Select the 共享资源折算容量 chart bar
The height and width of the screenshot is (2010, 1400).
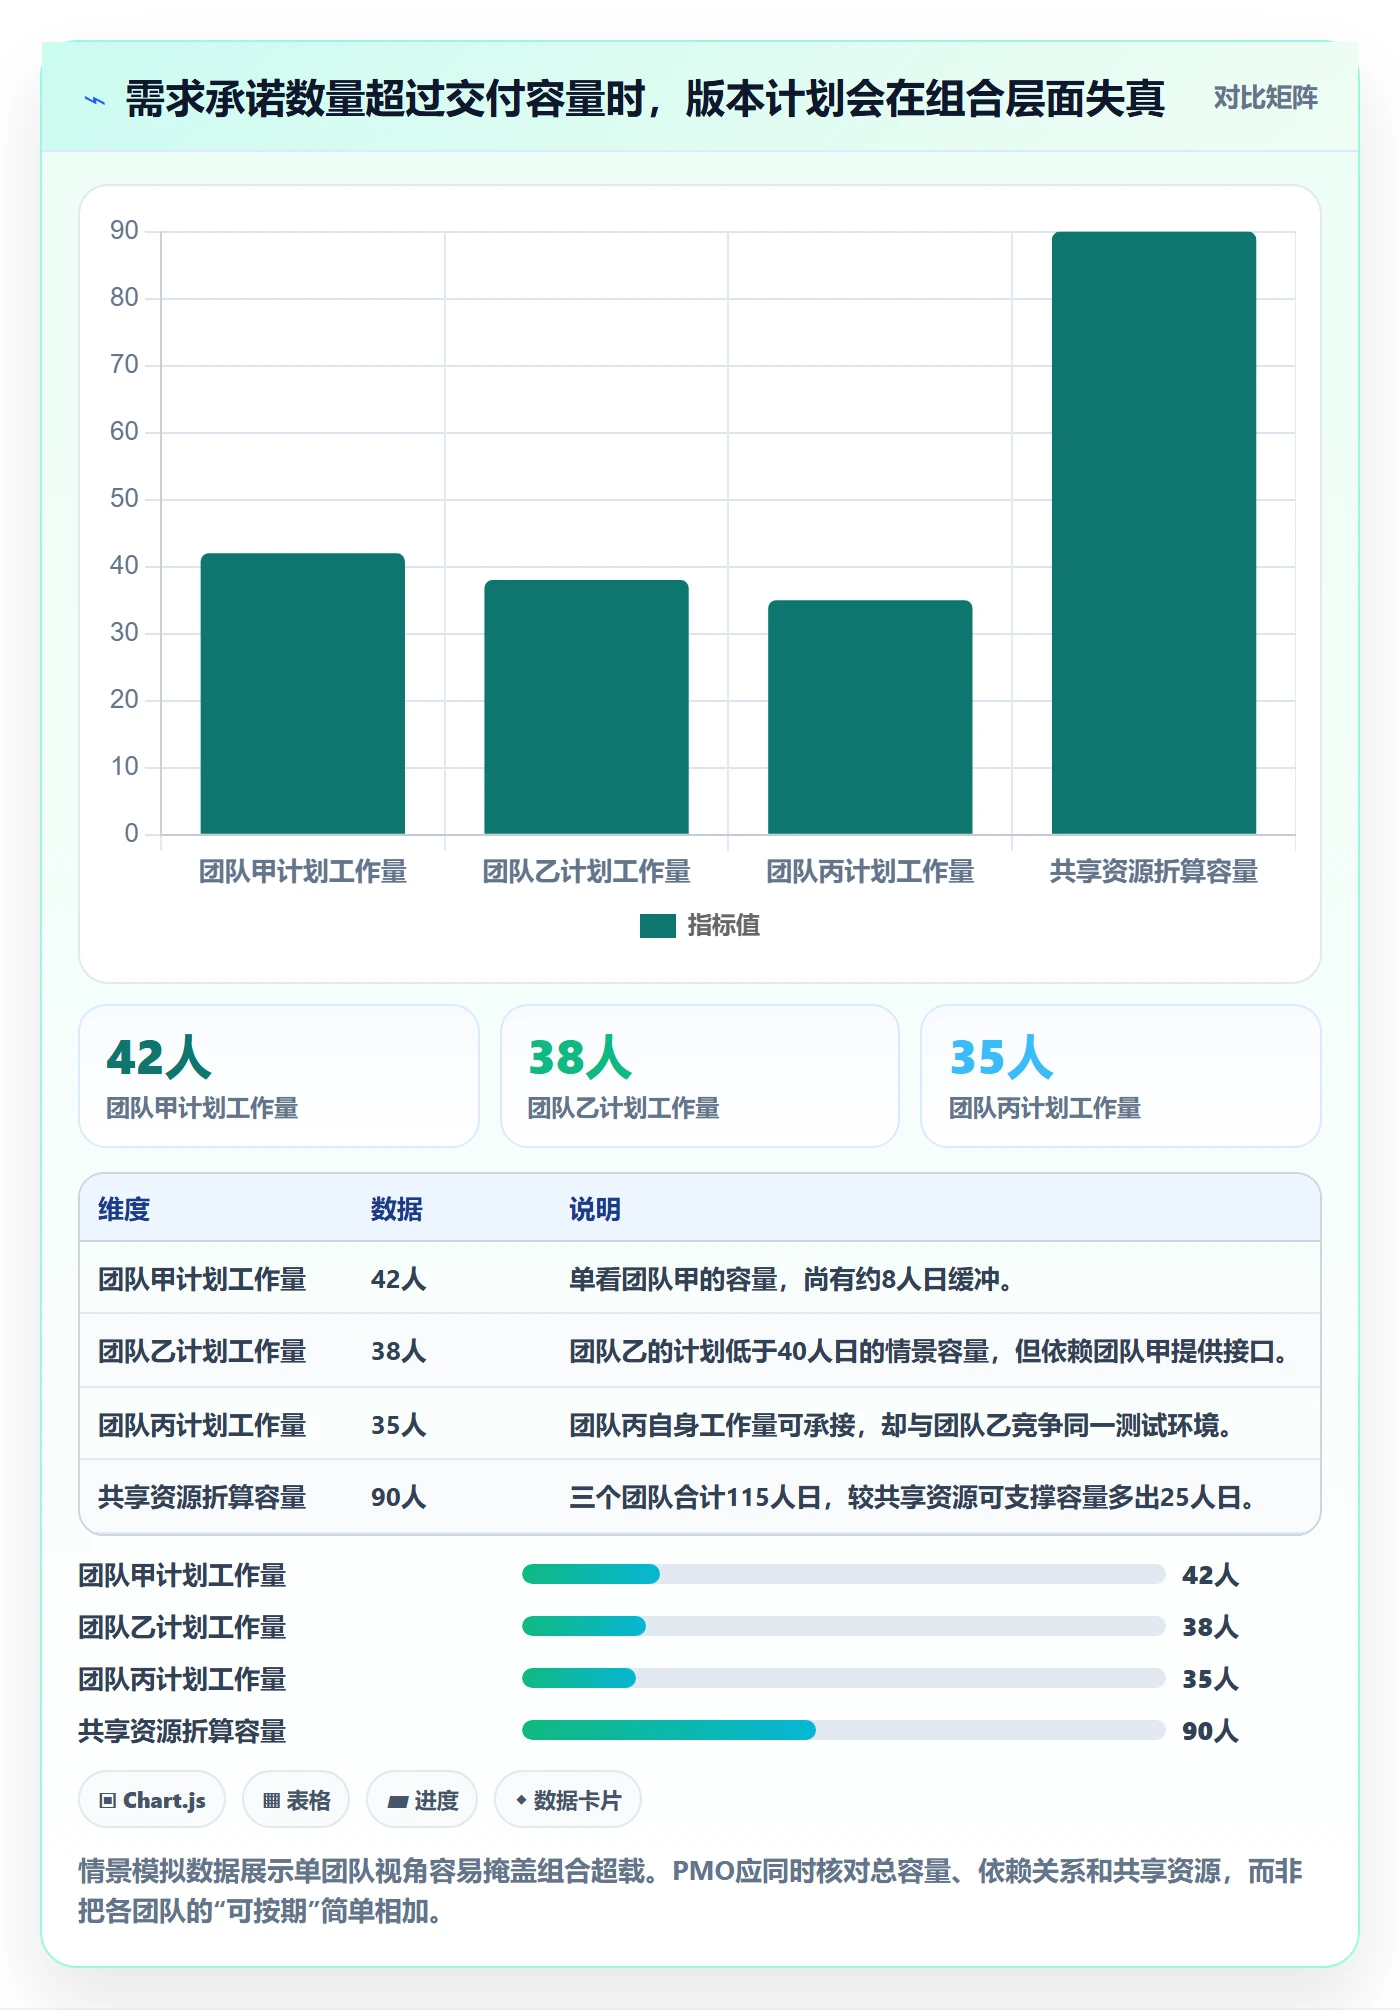pyautogui.click(x=1154, y=533)
